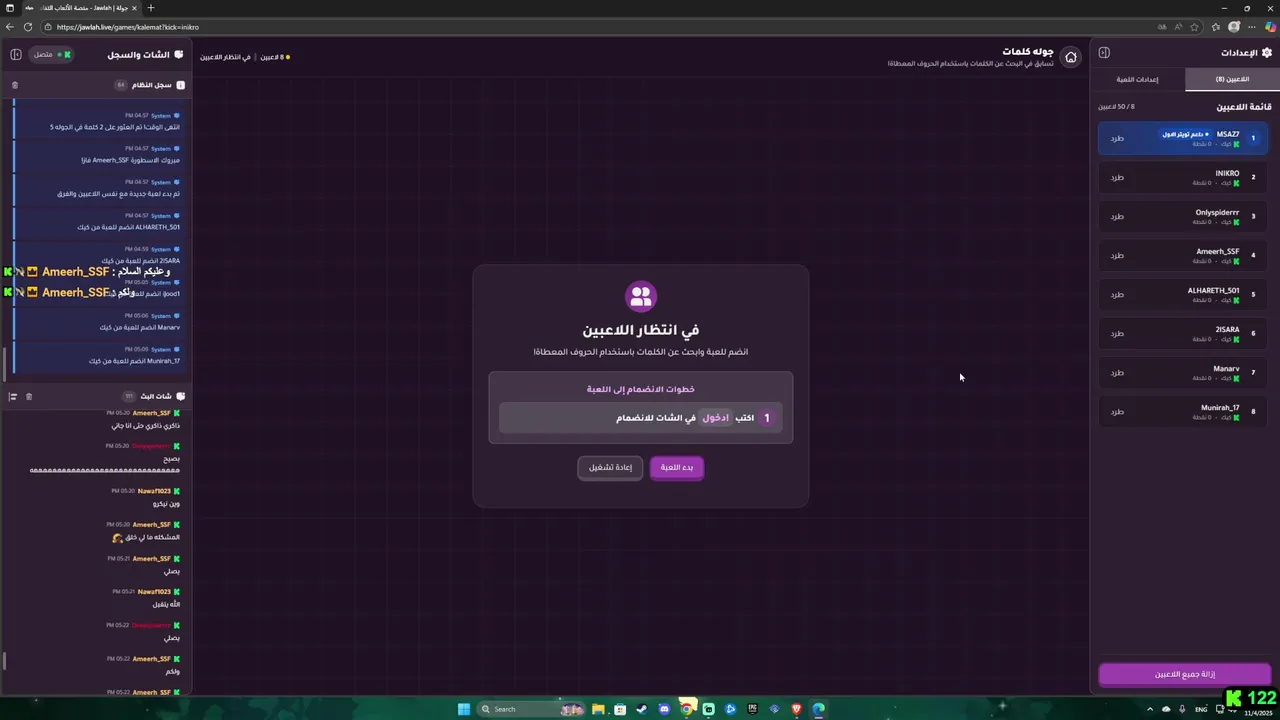This screenshot has width=1280, height=720.
Task: Click the settings gear icon beside الإعدادات
Action: 1267,53
